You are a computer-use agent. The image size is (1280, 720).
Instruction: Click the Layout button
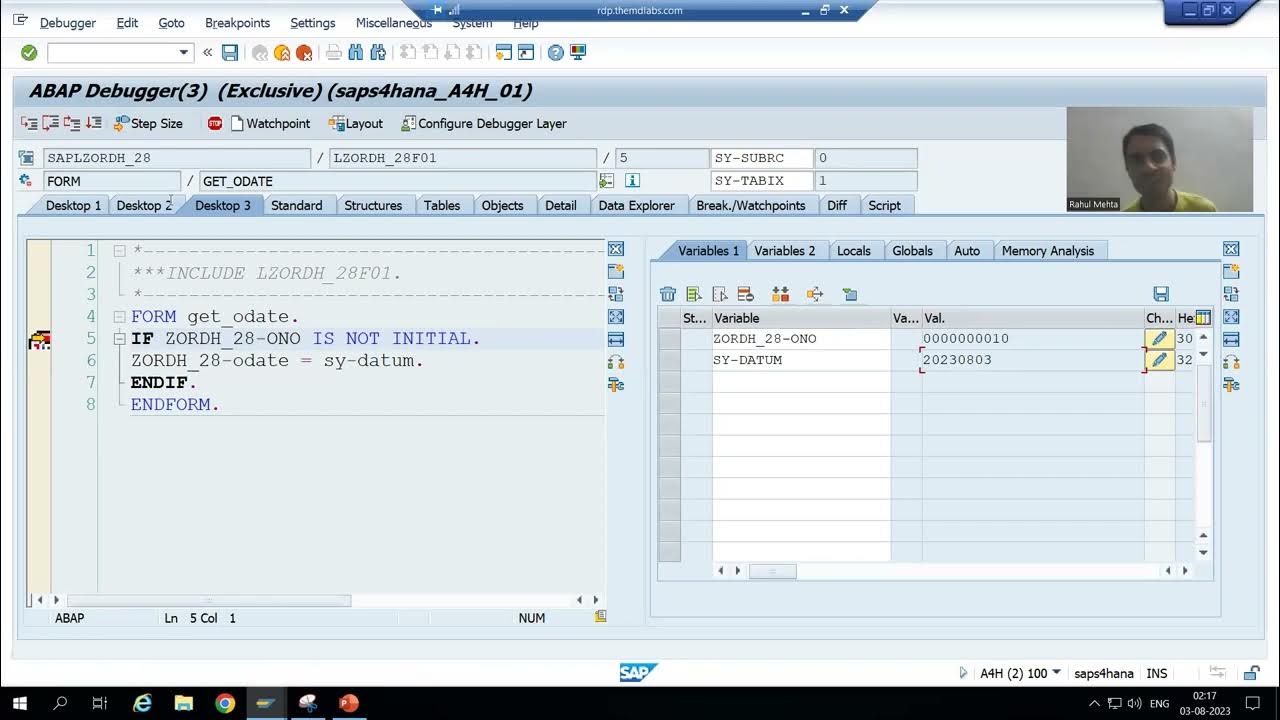356,123
